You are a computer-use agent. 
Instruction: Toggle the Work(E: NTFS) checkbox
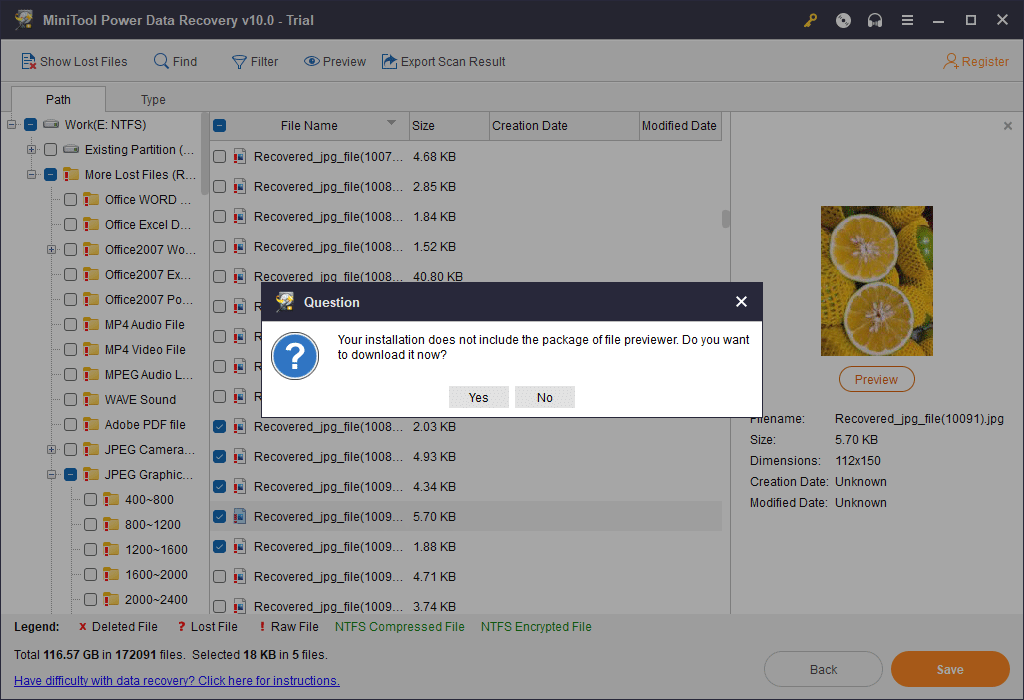point(31,124)
